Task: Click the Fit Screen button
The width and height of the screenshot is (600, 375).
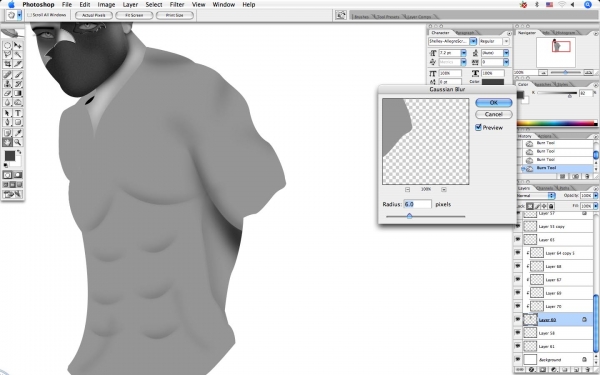Action: tap(134, 15)
